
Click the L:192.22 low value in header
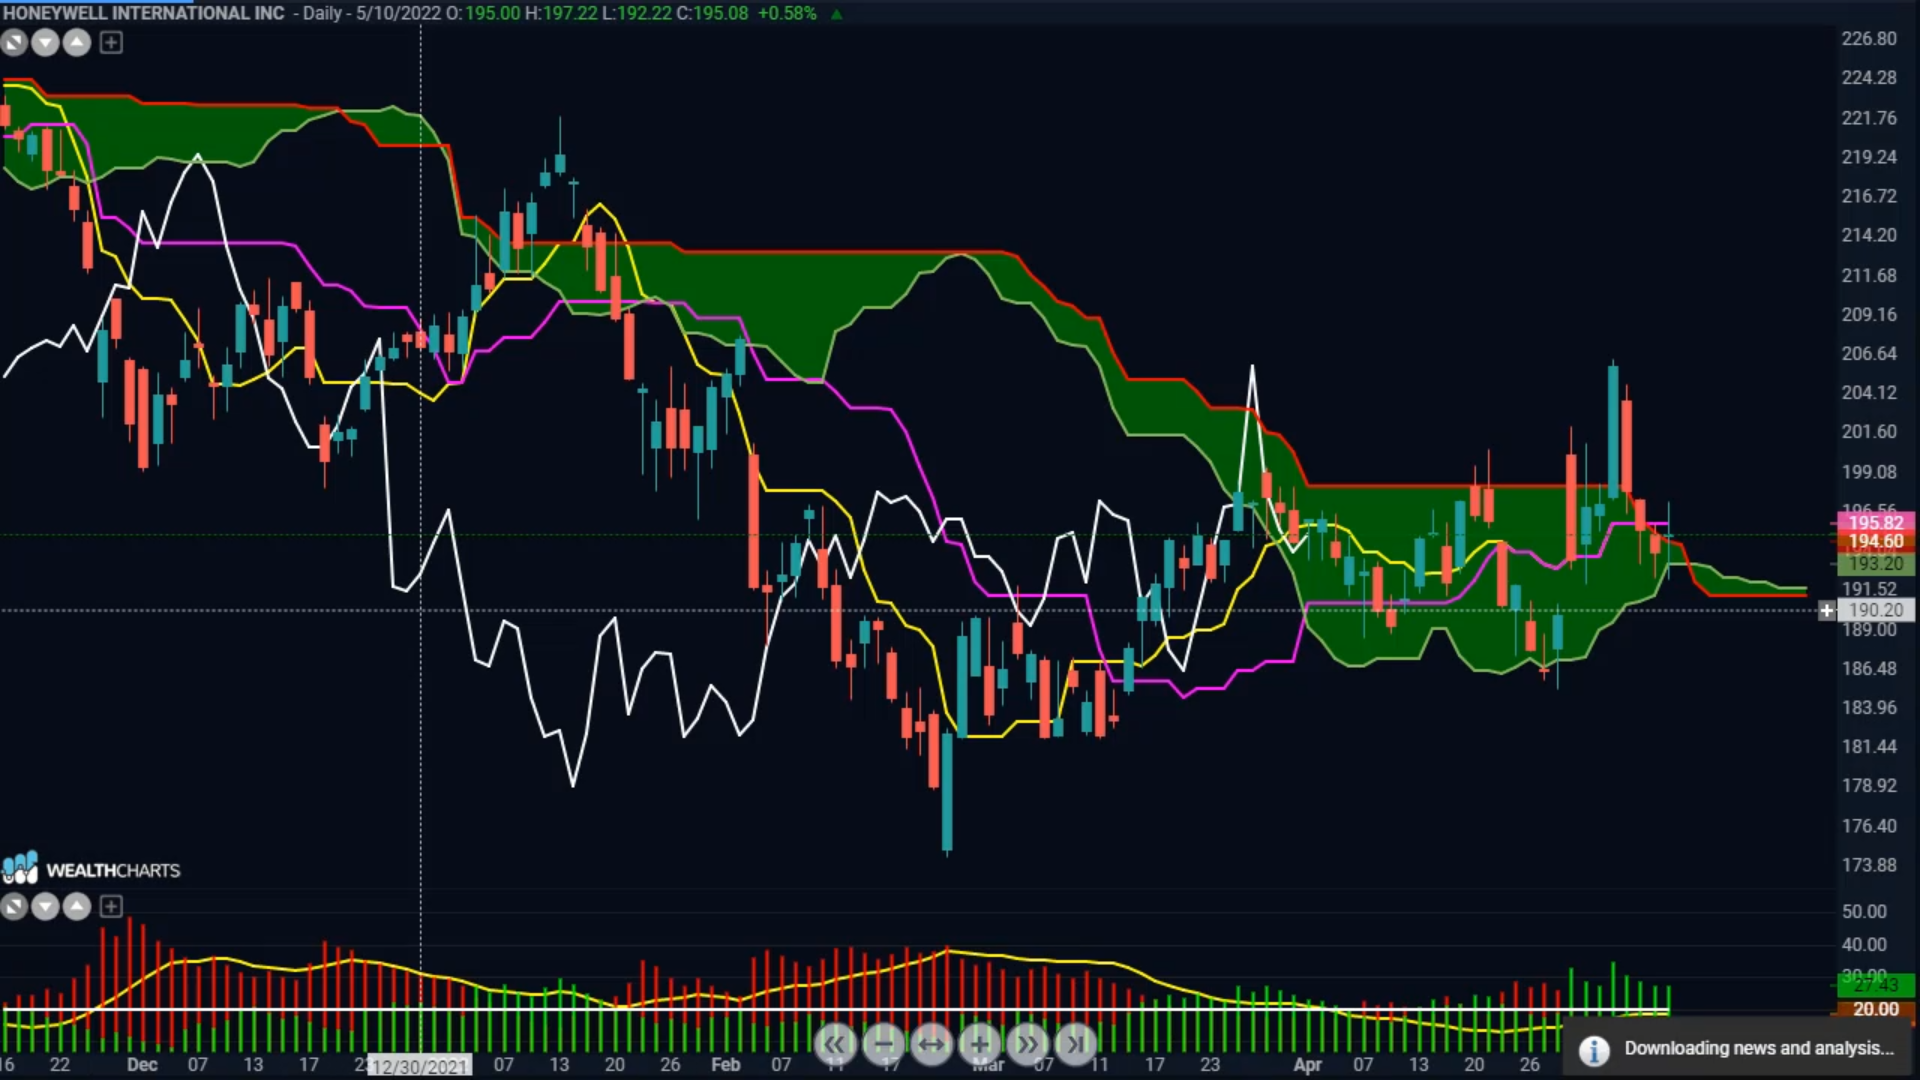click(637, 13)
